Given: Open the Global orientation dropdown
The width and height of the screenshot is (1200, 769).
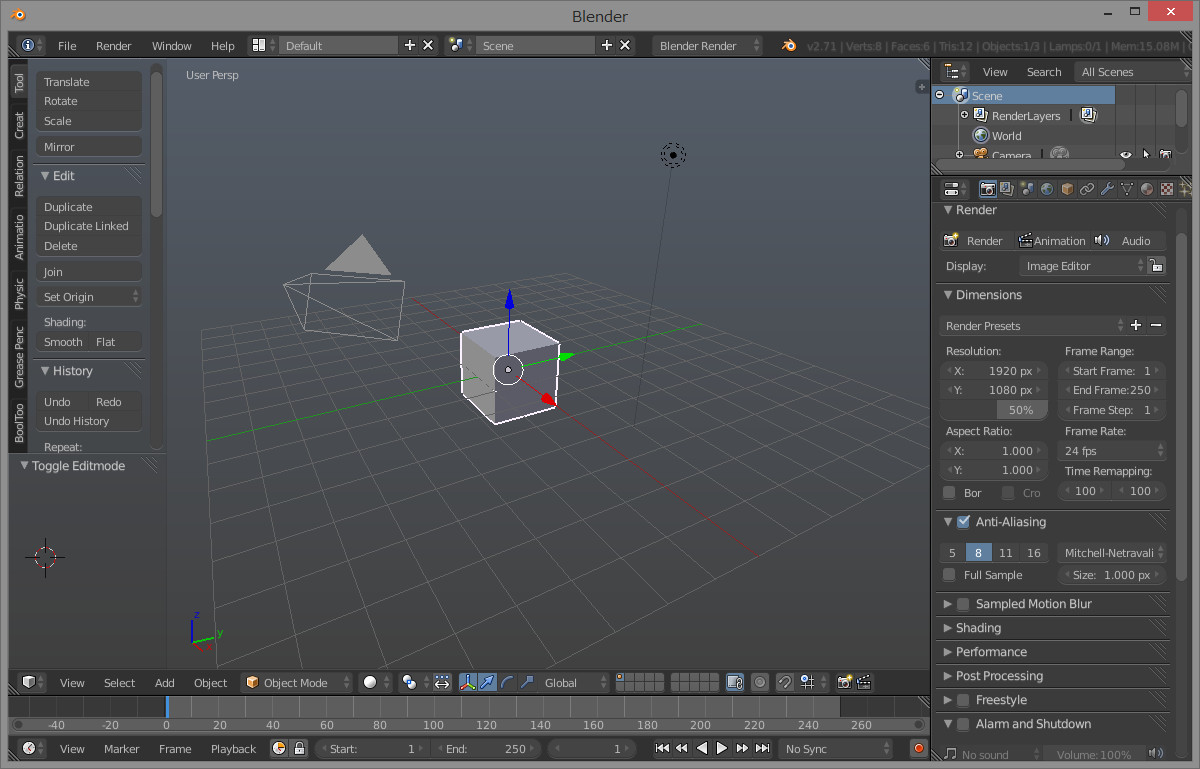Looking at the screenshot, I should (x=575, y=682).
